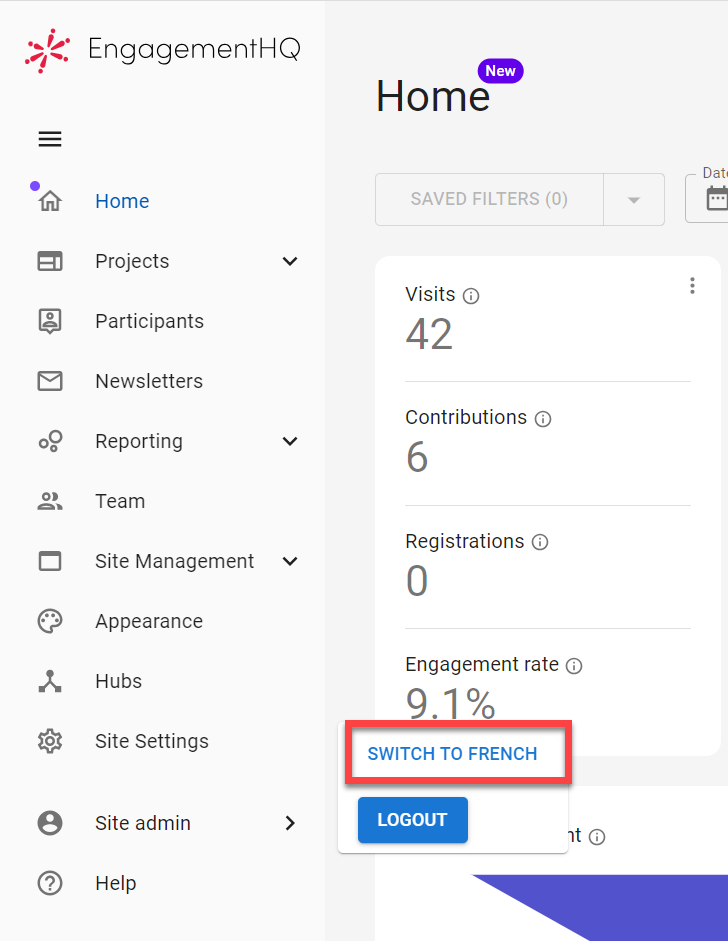
Task: Click the Logout button
Action: [x=412, y=820]
